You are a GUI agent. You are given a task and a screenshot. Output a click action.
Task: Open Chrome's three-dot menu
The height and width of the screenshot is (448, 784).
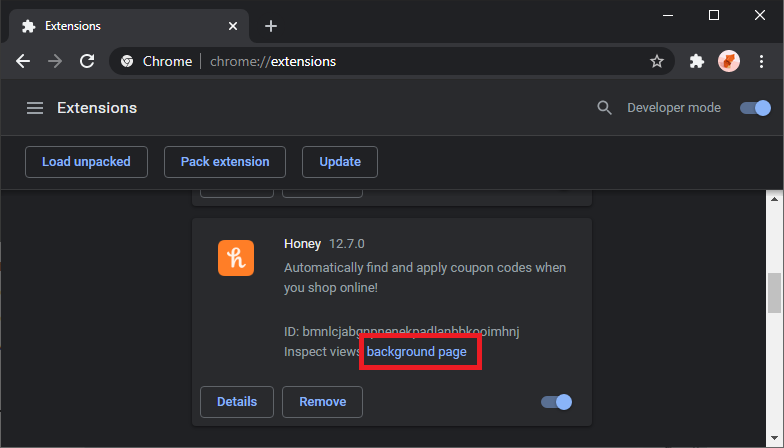point(761,62)
